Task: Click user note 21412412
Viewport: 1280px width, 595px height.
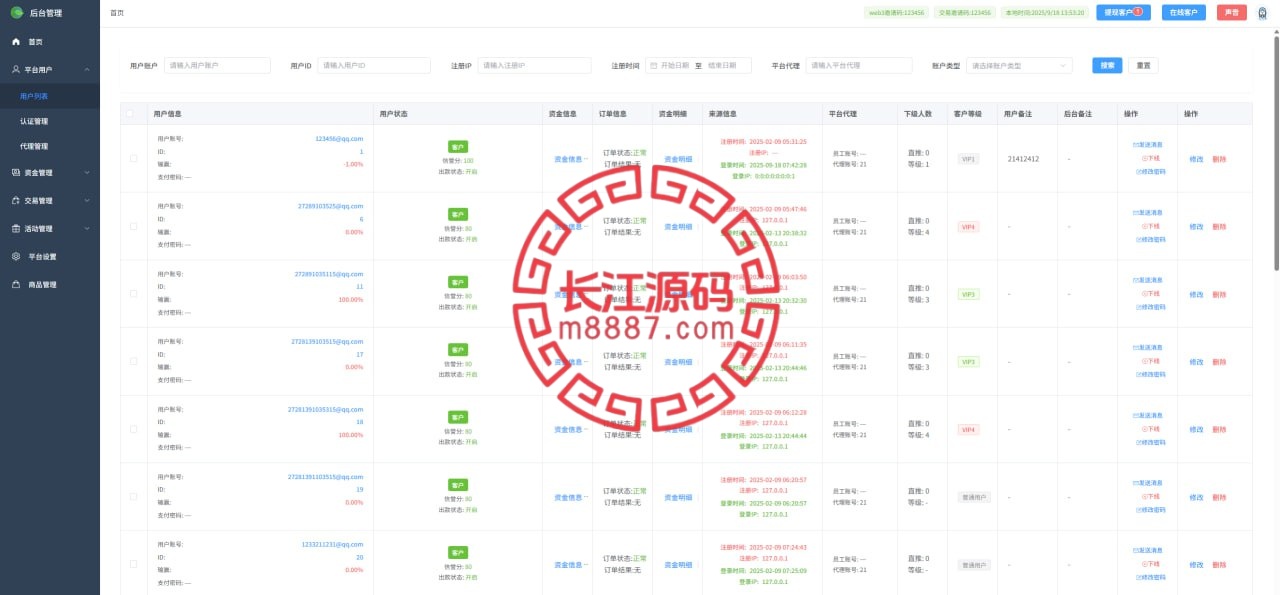Action: click(x=1023, y=158)
